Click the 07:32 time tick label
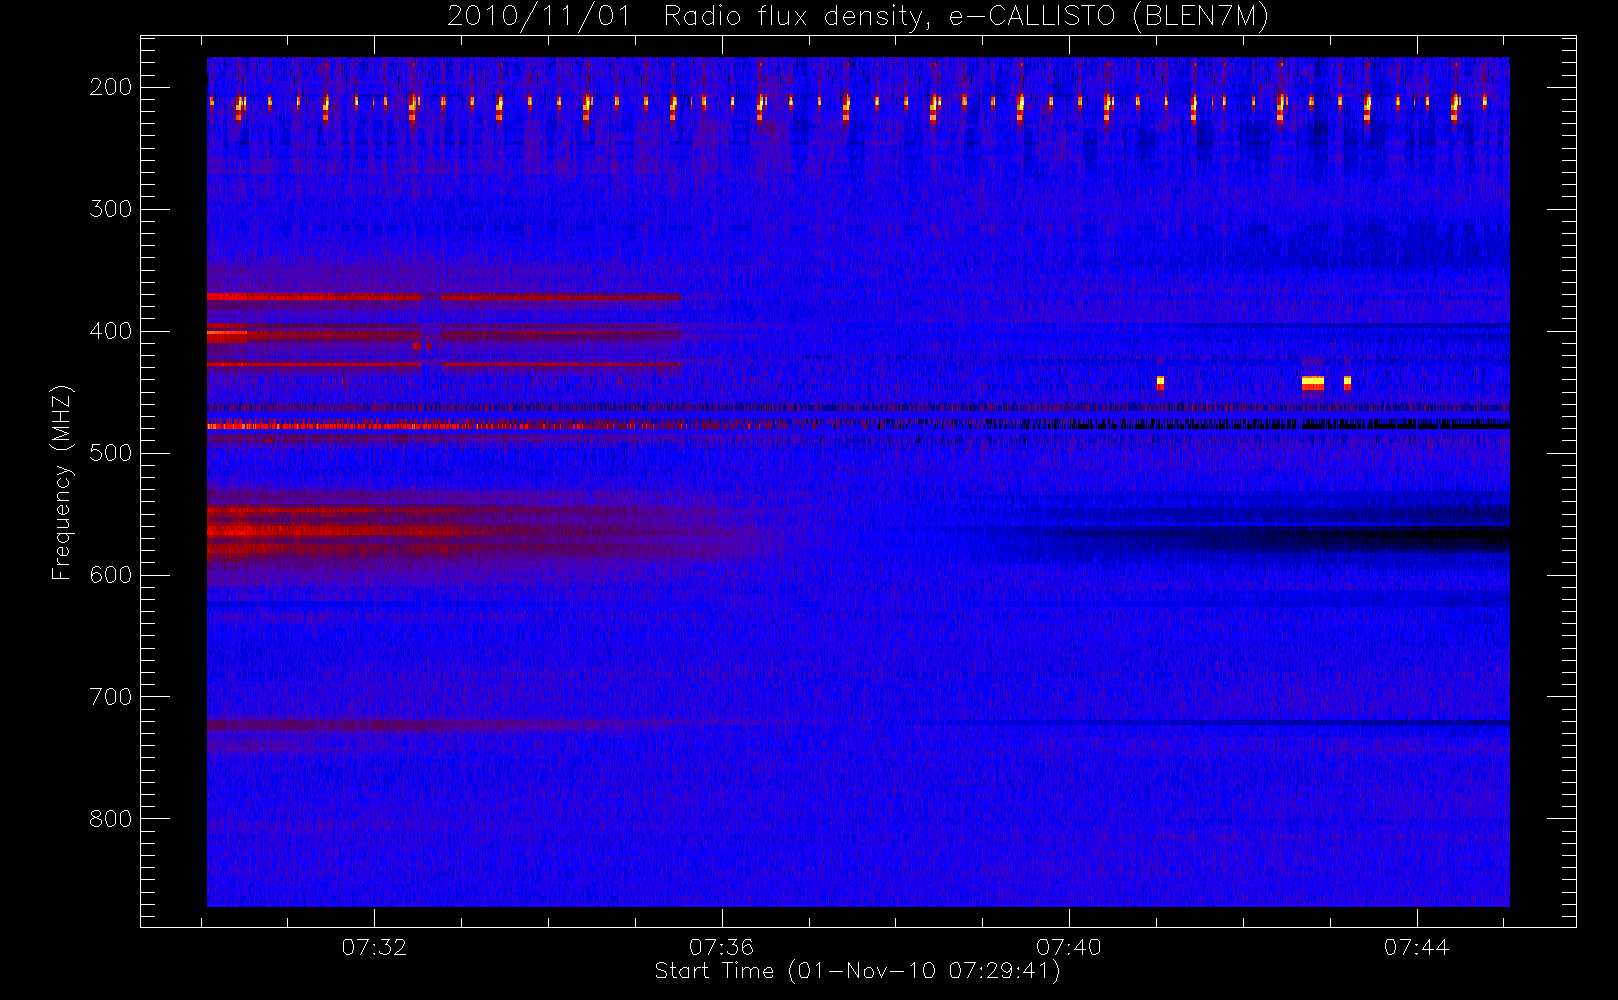 (x=374, y=947)
